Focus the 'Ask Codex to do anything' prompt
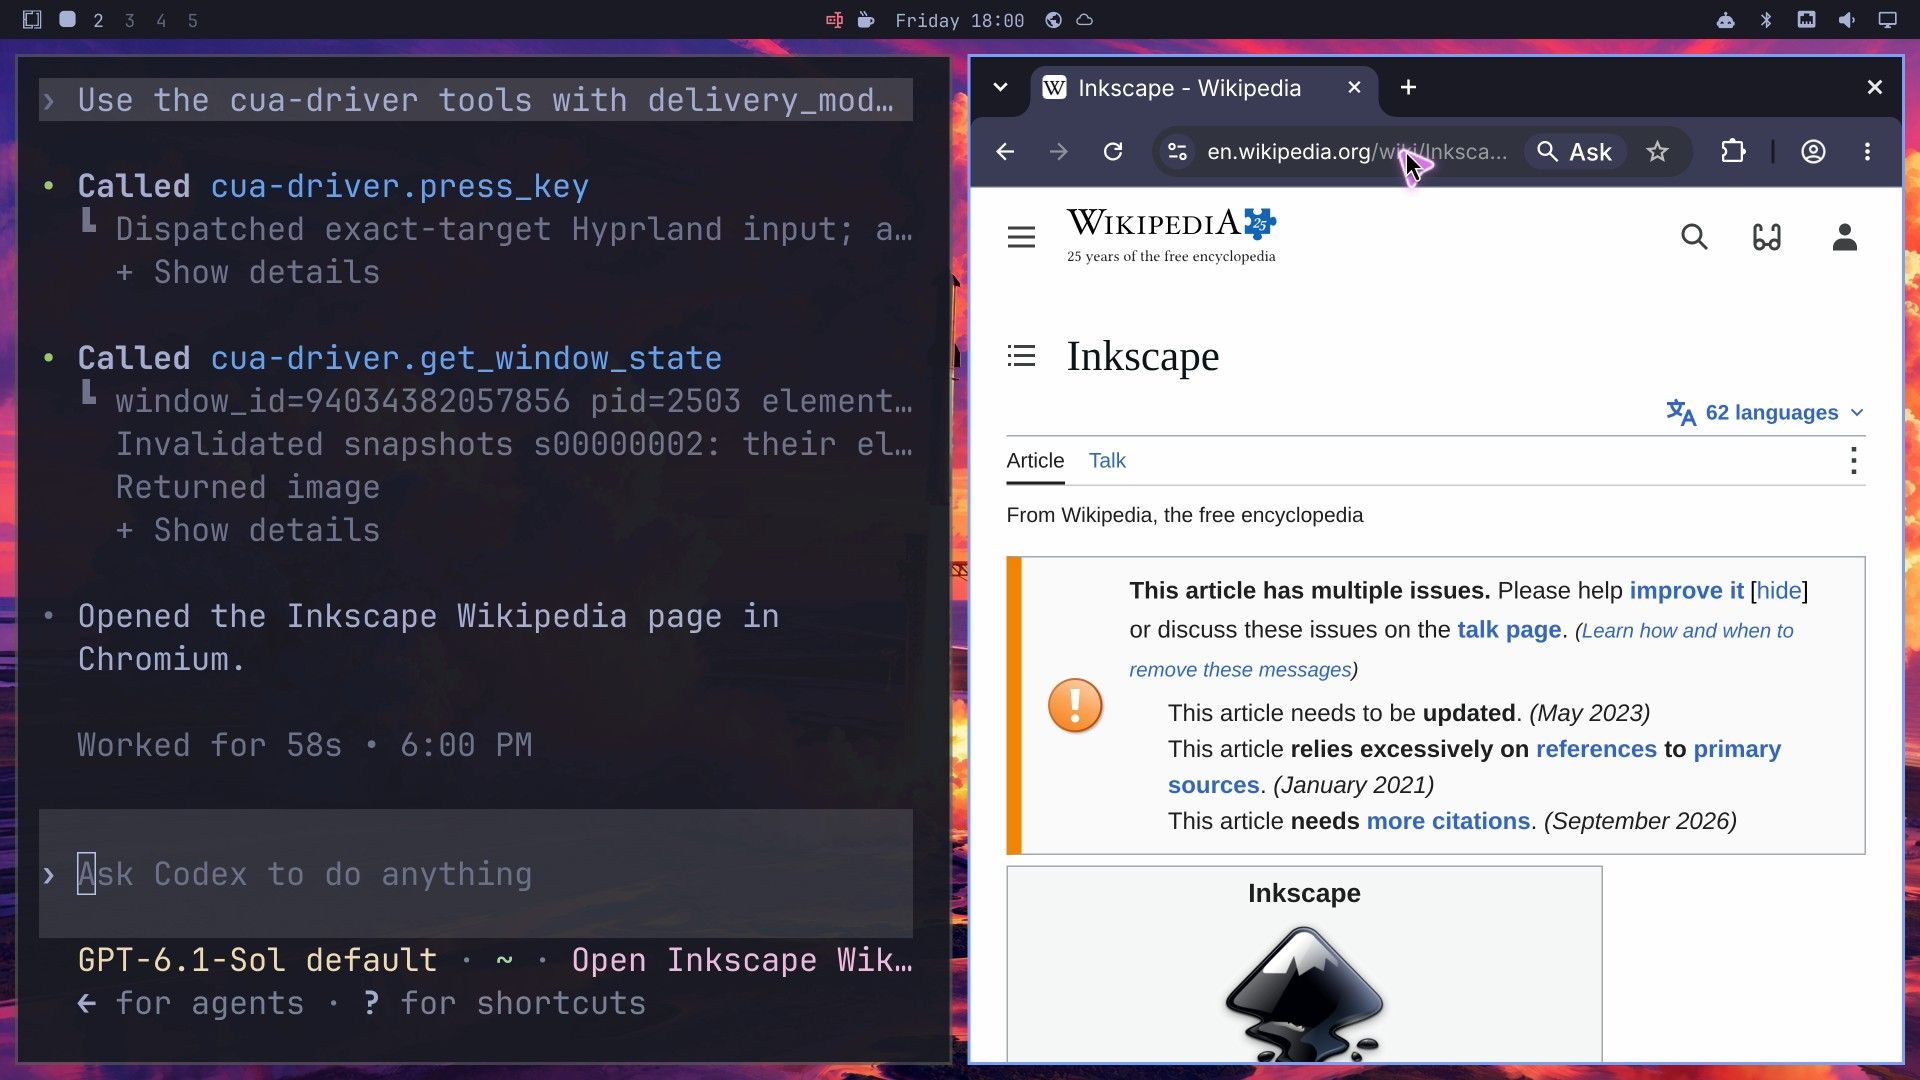 click(475, 875)
